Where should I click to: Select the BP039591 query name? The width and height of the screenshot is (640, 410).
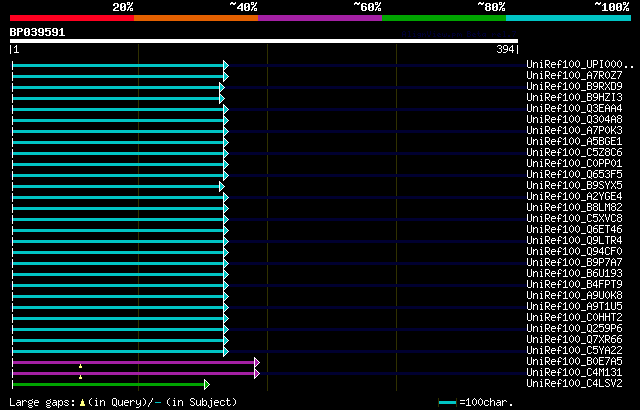[37, 32]
